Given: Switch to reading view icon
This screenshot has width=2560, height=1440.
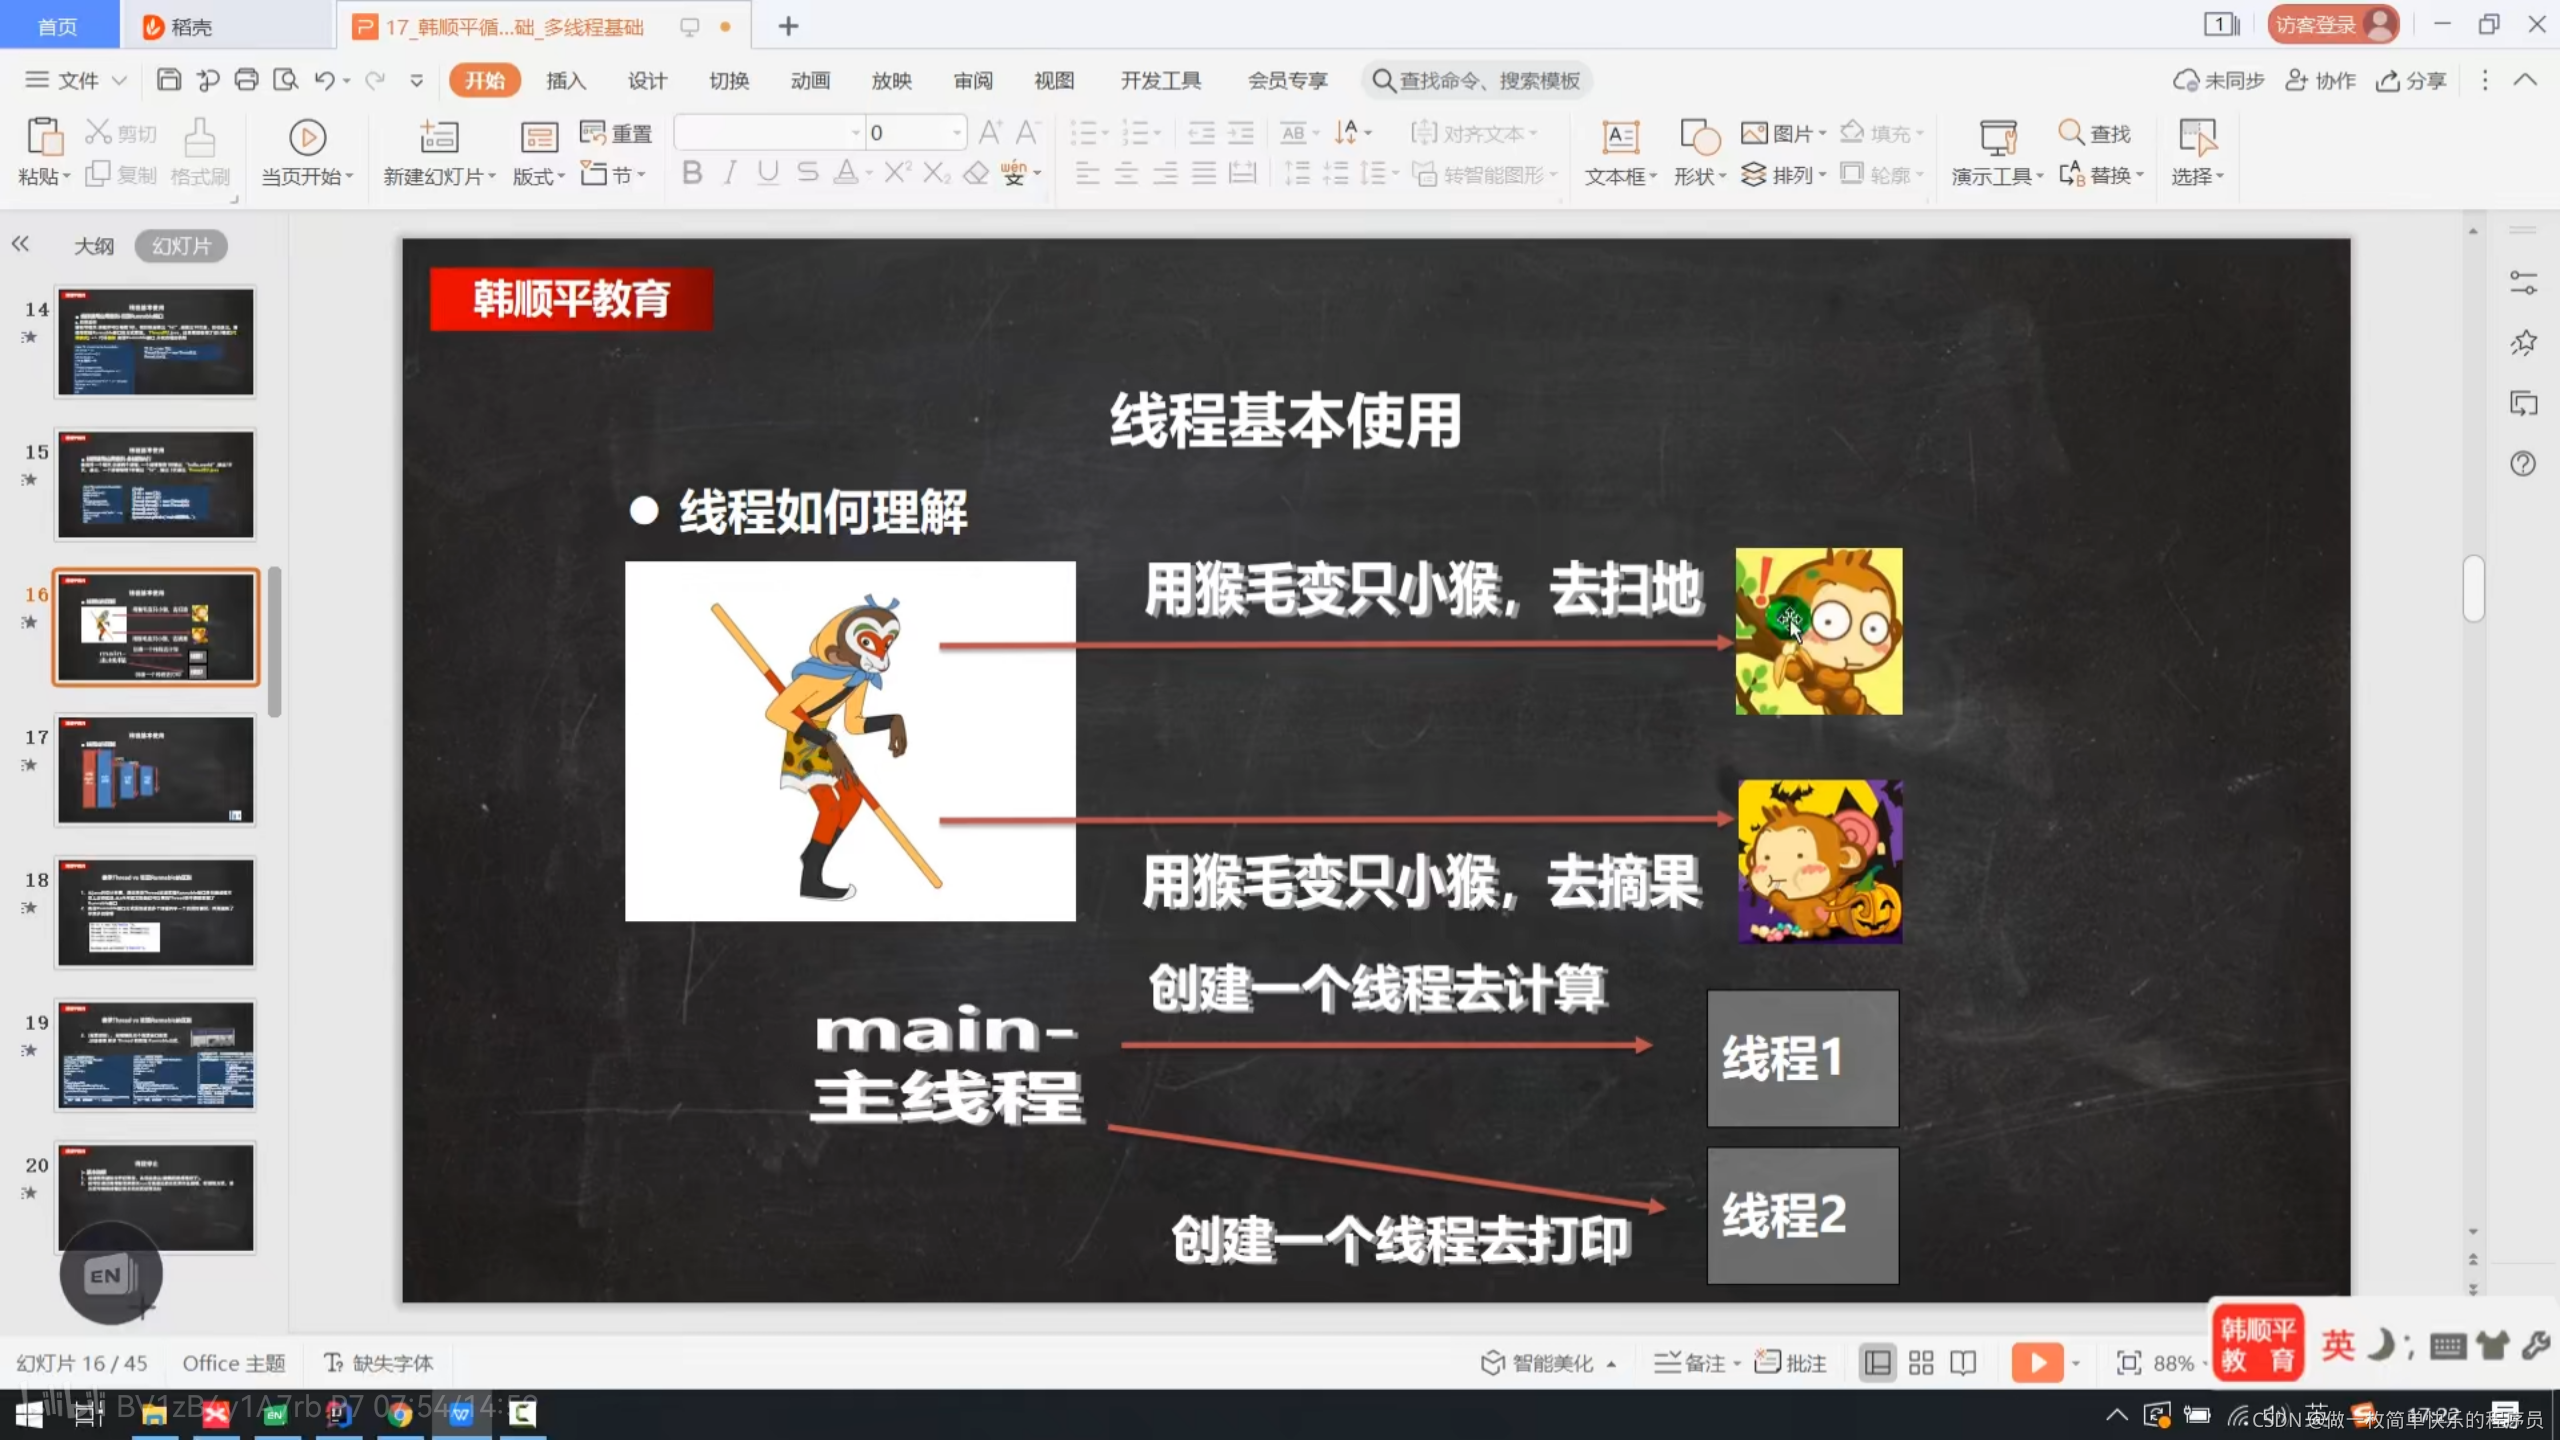Looking at the screenshot, I should pyautogui.click(x=1963, y=1363).
